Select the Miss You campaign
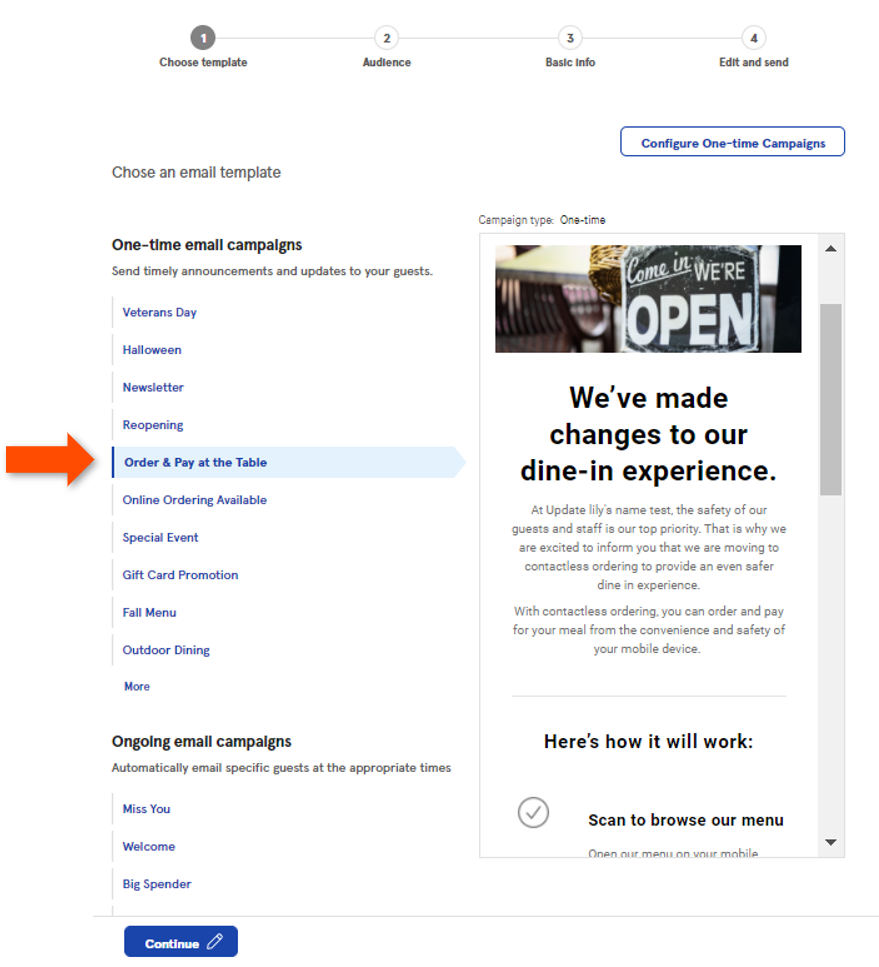 (146, 808)
